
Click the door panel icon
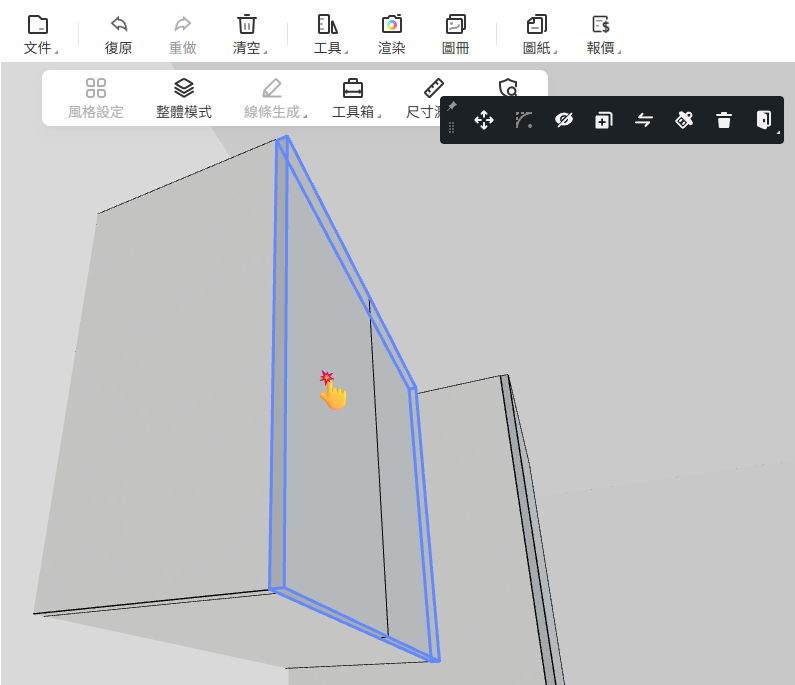(764, 121)
